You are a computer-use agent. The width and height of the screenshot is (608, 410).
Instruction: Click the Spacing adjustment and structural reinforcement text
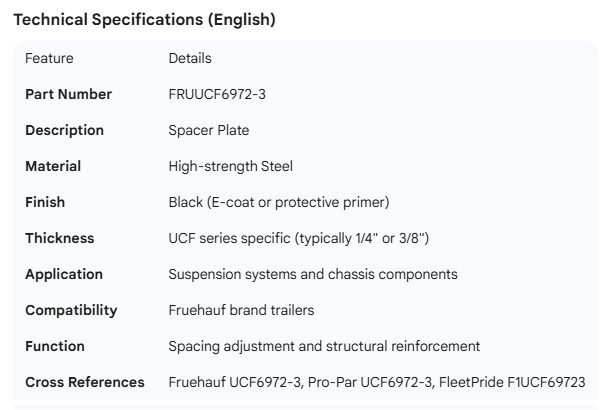tap(324, 346)
